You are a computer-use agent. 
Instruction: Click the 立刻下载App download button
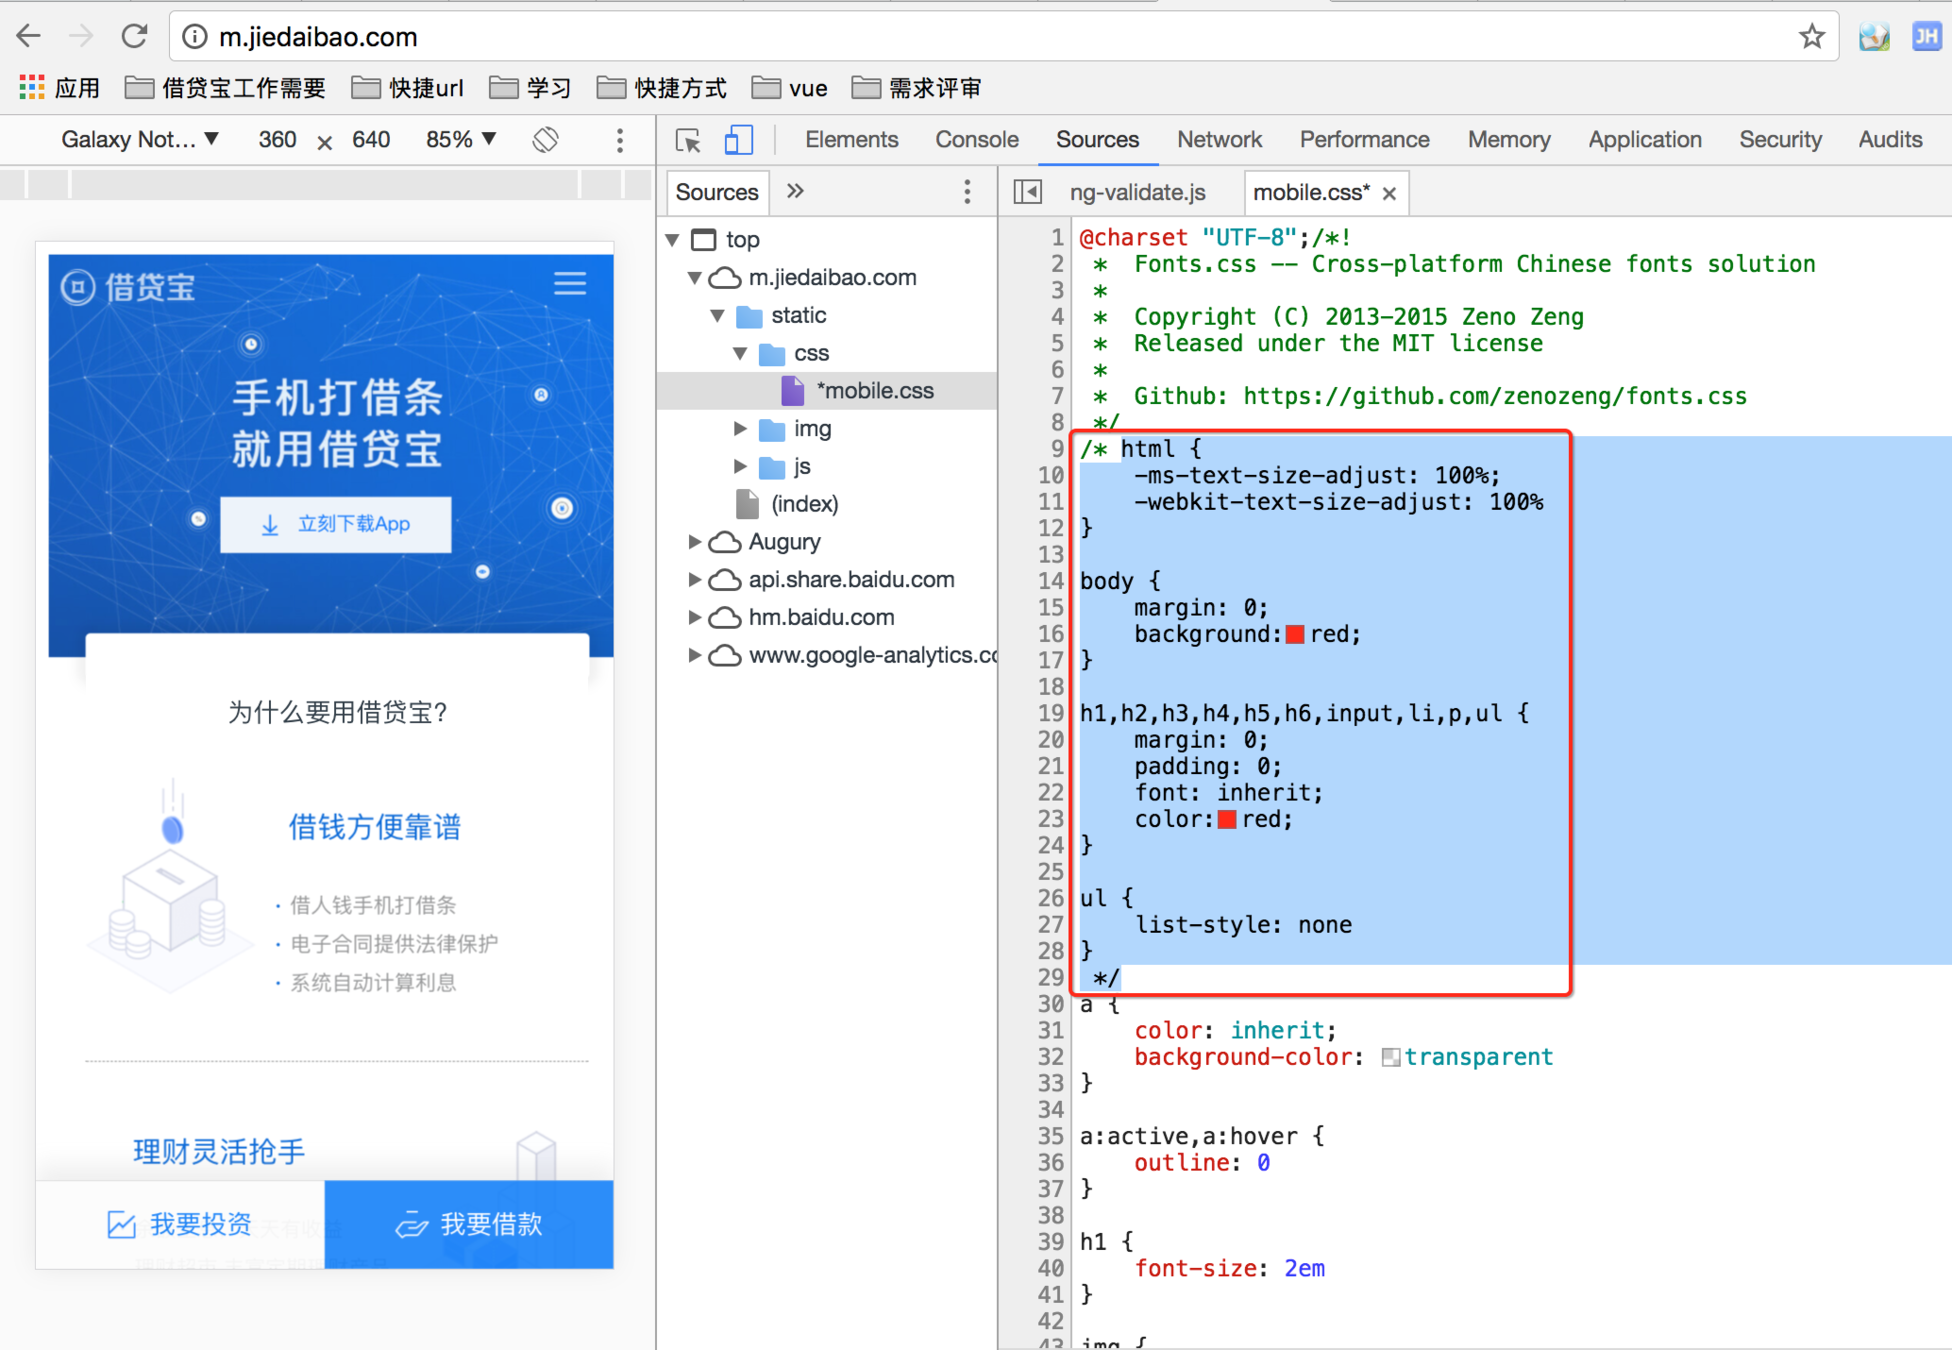(336, 524)
